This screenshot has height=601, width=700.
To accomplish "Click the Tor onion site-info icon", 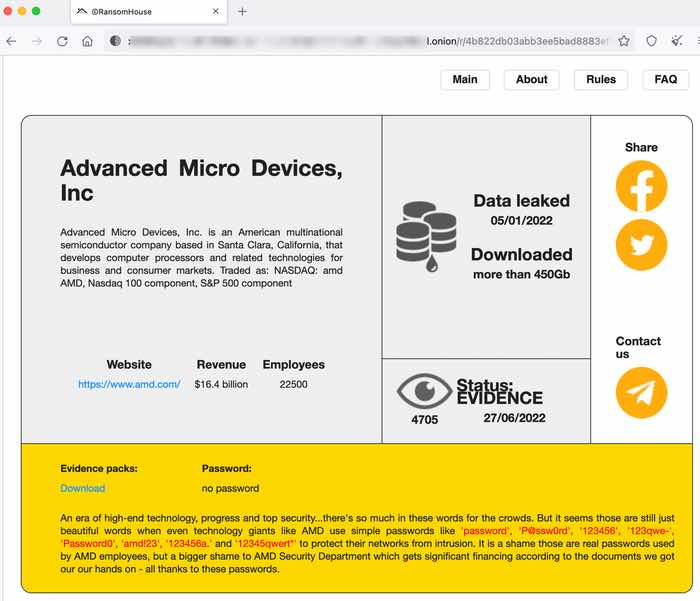I will 115,41.
